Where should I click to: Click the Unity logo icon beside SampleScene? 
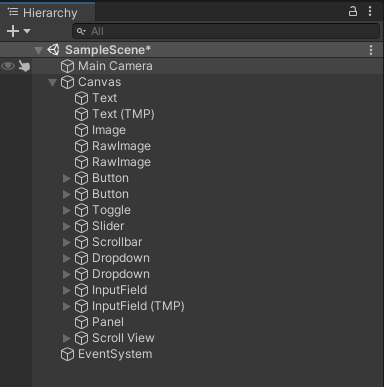click(x=53, y=50)
